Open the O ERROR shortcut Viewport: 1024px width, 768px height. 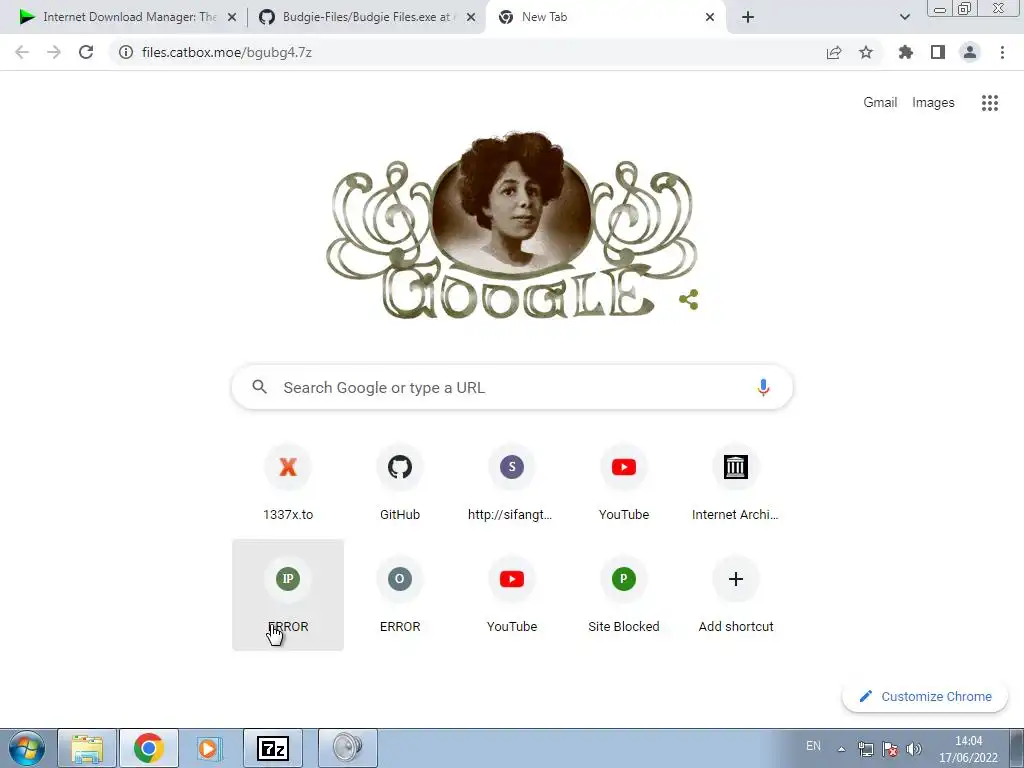[400, 595]
